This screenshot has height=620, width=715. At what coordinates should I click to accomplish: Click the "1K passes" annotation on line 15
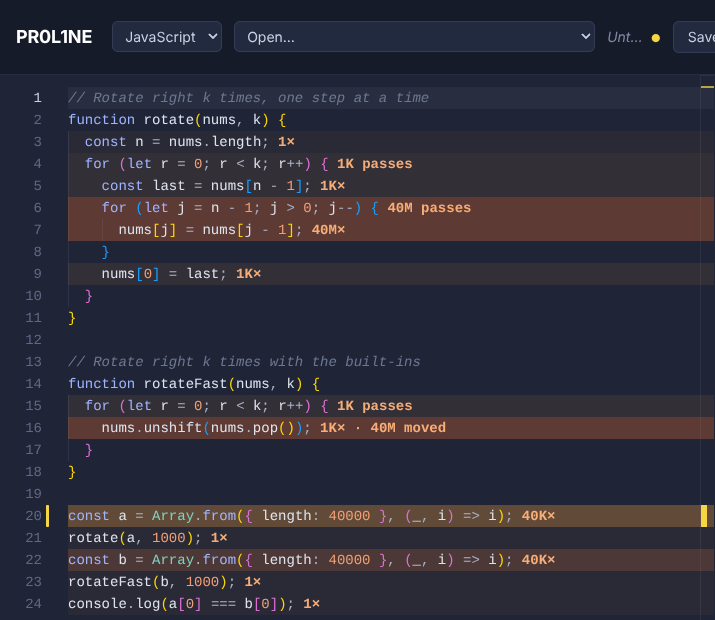tap(374, 406)
